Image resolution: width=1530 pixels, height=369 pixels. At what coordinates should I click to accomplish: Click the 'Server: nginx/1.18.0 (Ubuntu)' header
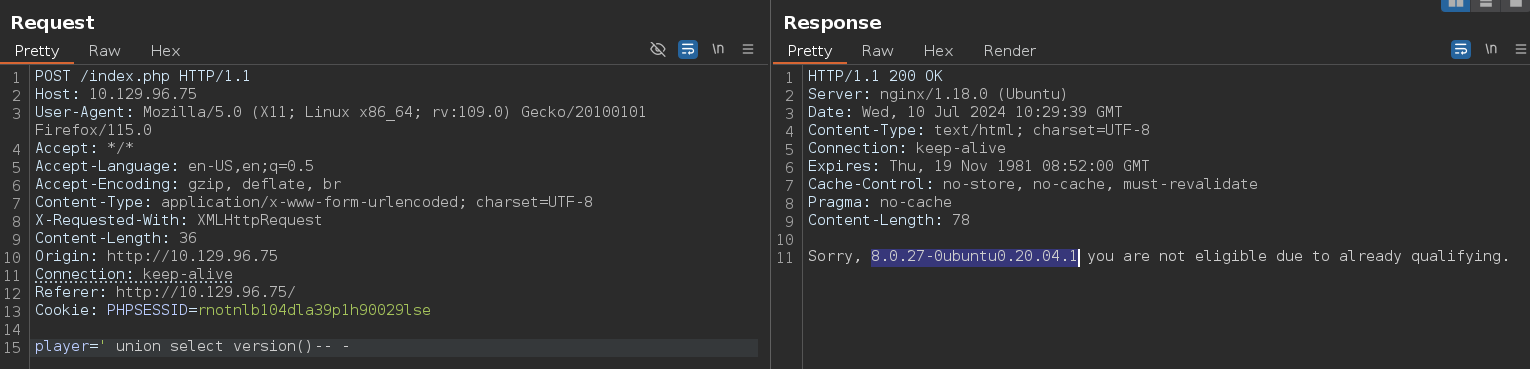937,94
